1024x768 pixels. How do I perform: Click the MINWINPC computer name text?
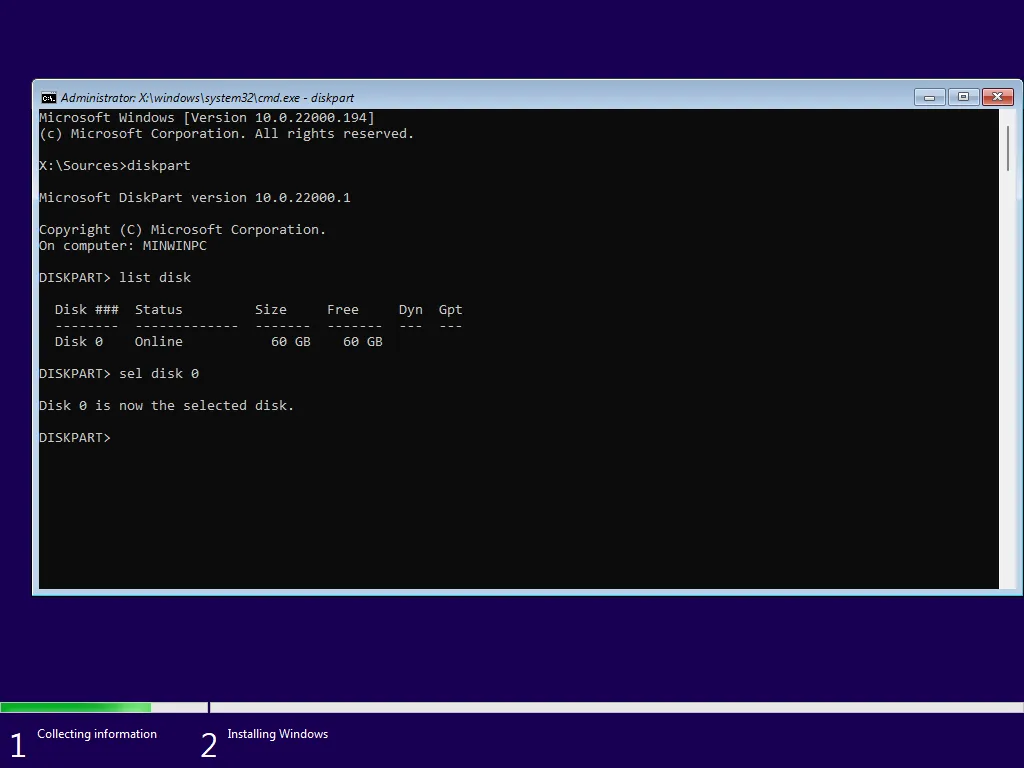point(175,245)
